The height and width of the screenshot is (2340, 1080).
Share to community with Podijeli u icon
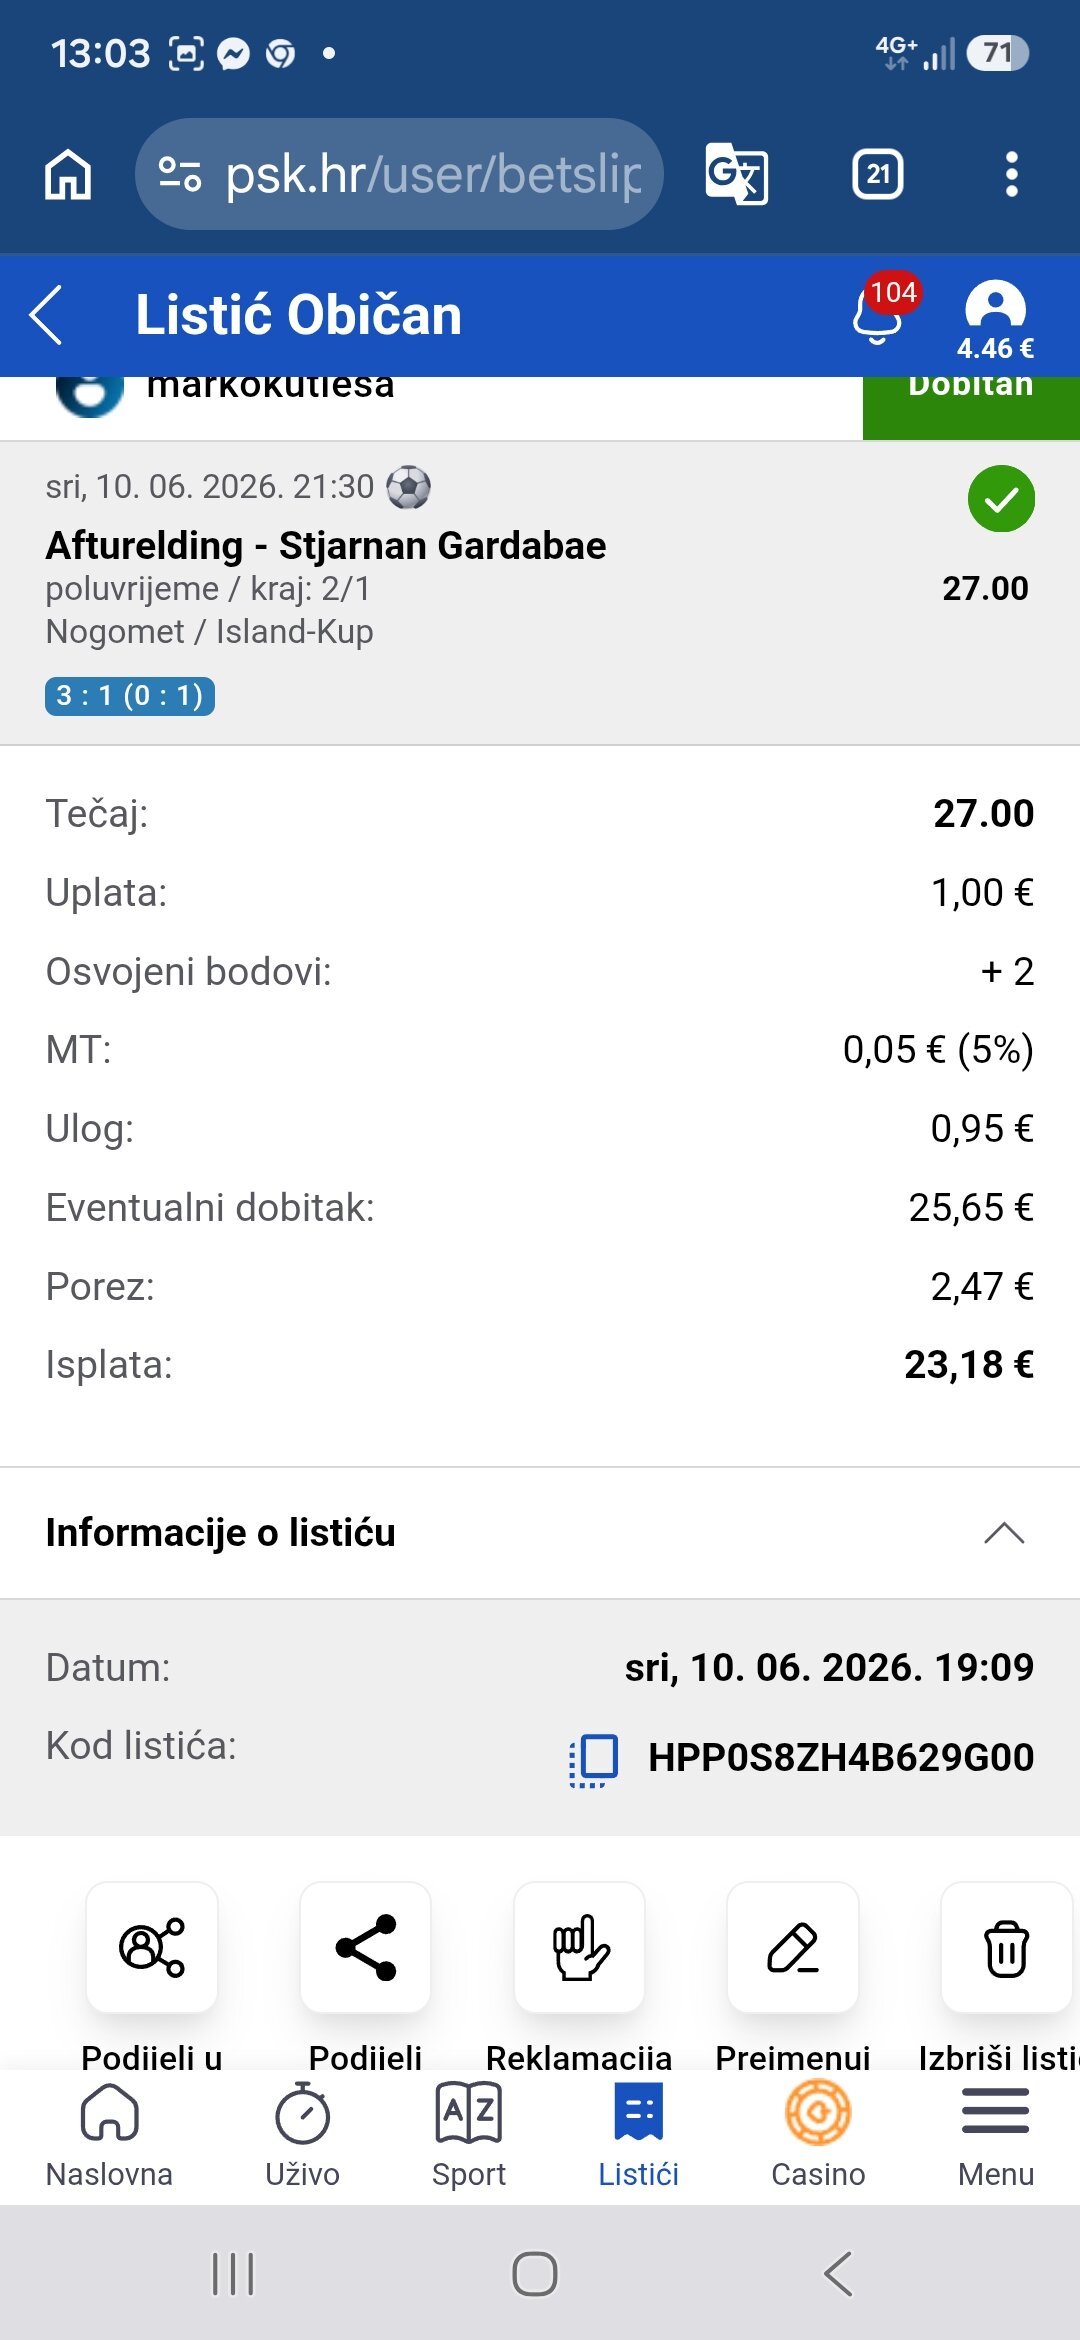(x=152, y=1947)
